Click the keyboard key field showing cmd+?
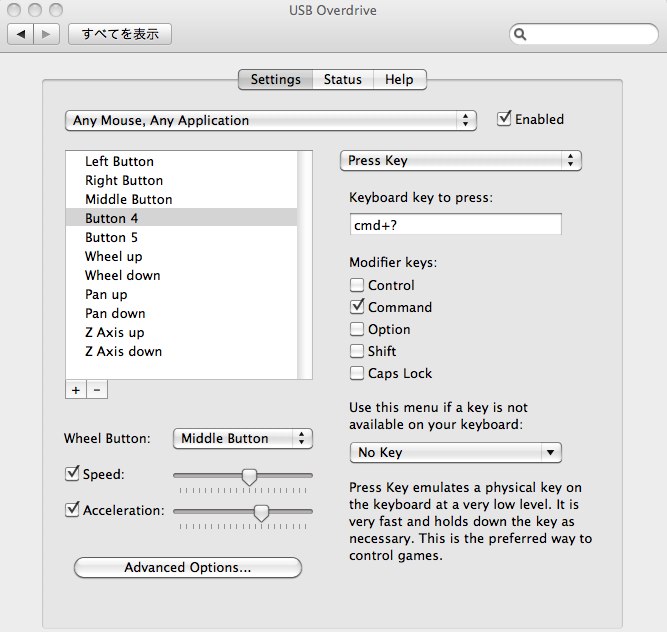 [456, 224]
